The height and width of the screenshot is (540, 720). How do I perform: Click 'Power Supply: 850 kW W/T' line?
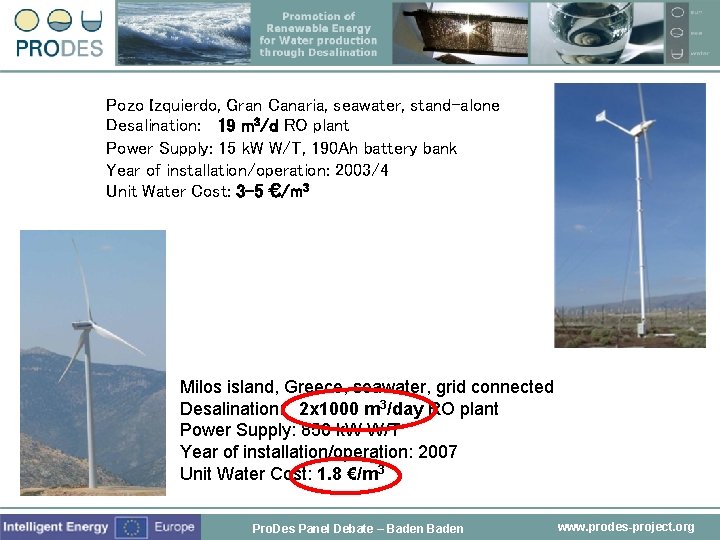pyautogui.click(x=290, y=430)
